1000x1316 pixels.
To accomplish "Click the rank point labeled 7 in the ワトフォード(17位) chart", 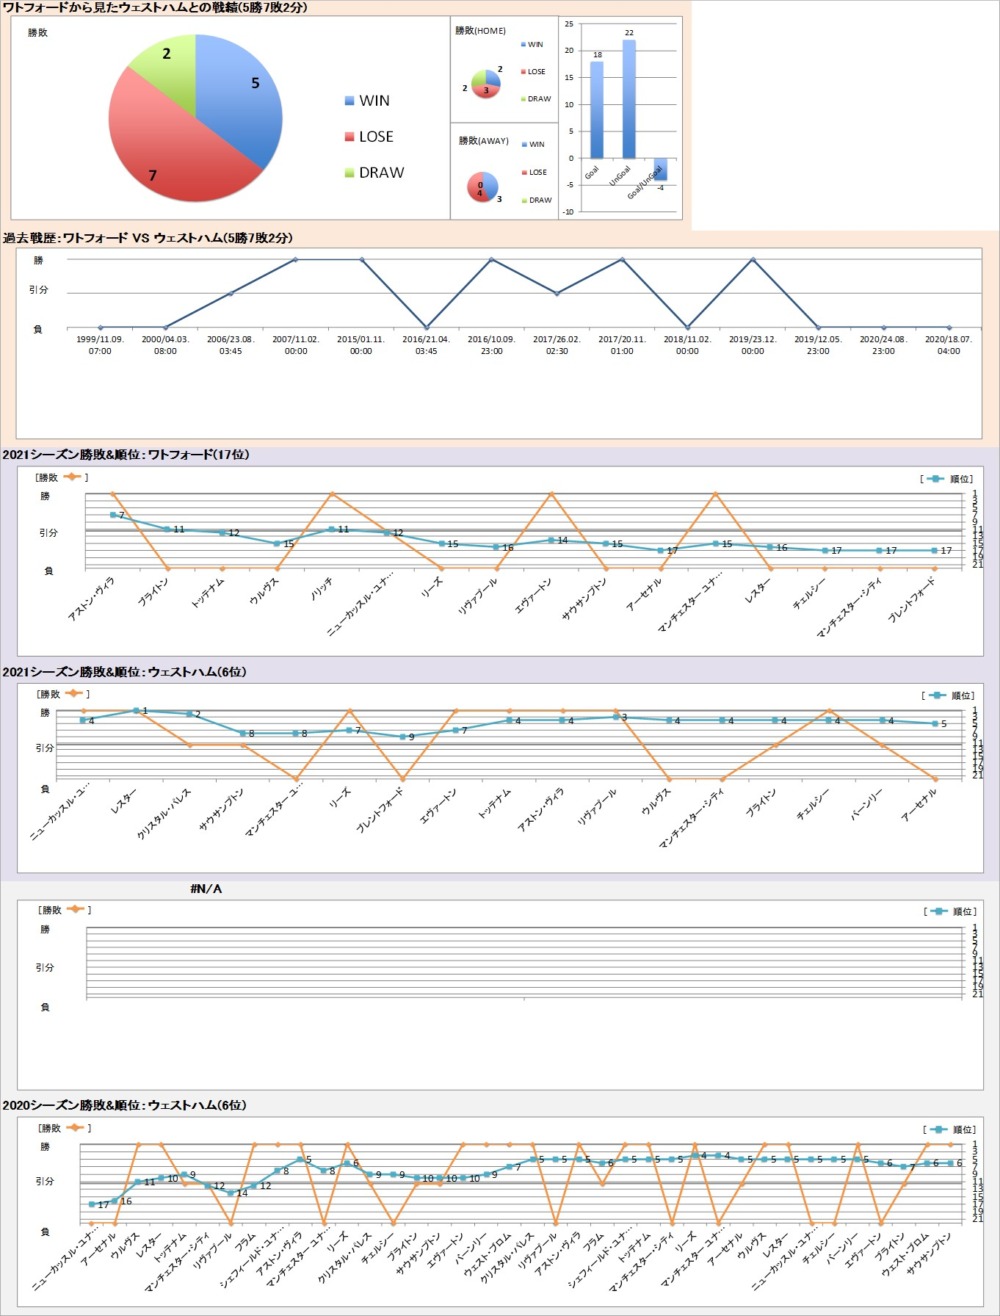I will click(113, 515).
